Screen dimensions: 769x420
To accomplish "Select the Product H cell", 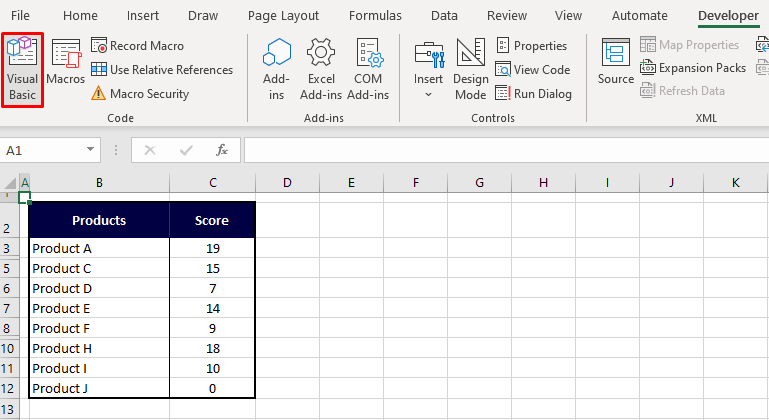I will (99, 348).
